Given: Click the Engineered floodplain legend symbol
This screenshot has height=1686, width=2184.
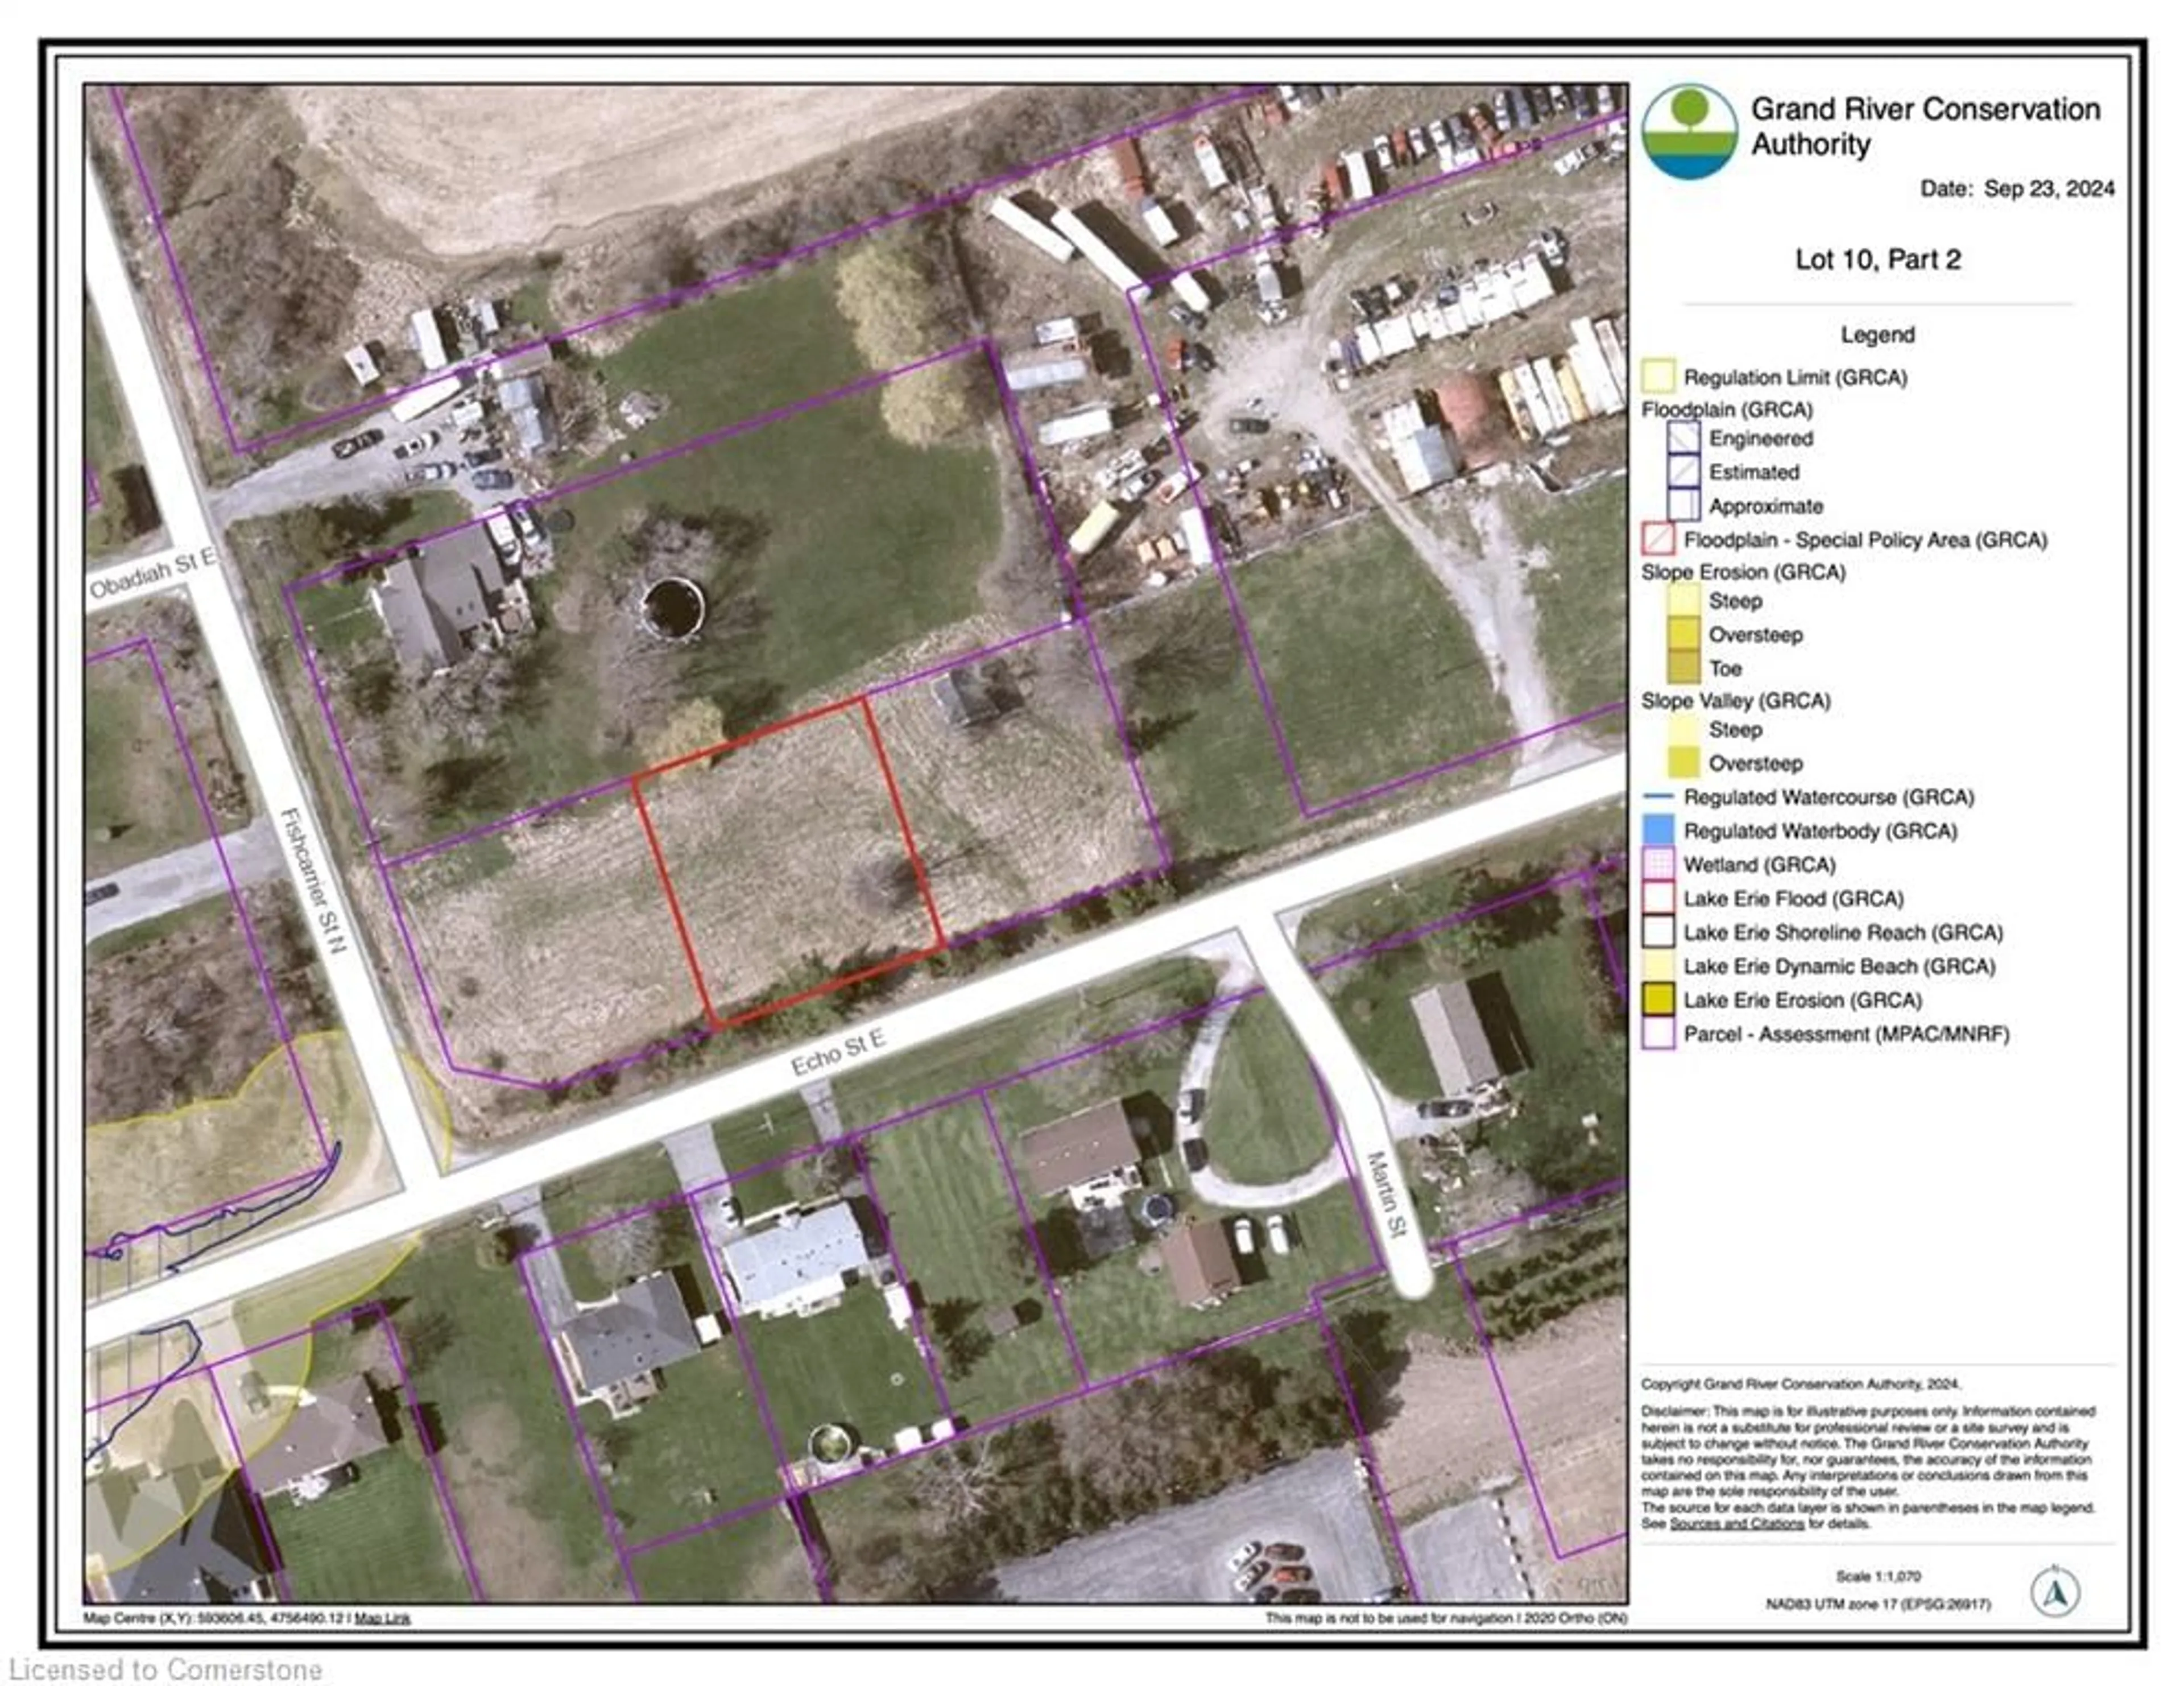Looking at the screenshot, I should 1683,438.
